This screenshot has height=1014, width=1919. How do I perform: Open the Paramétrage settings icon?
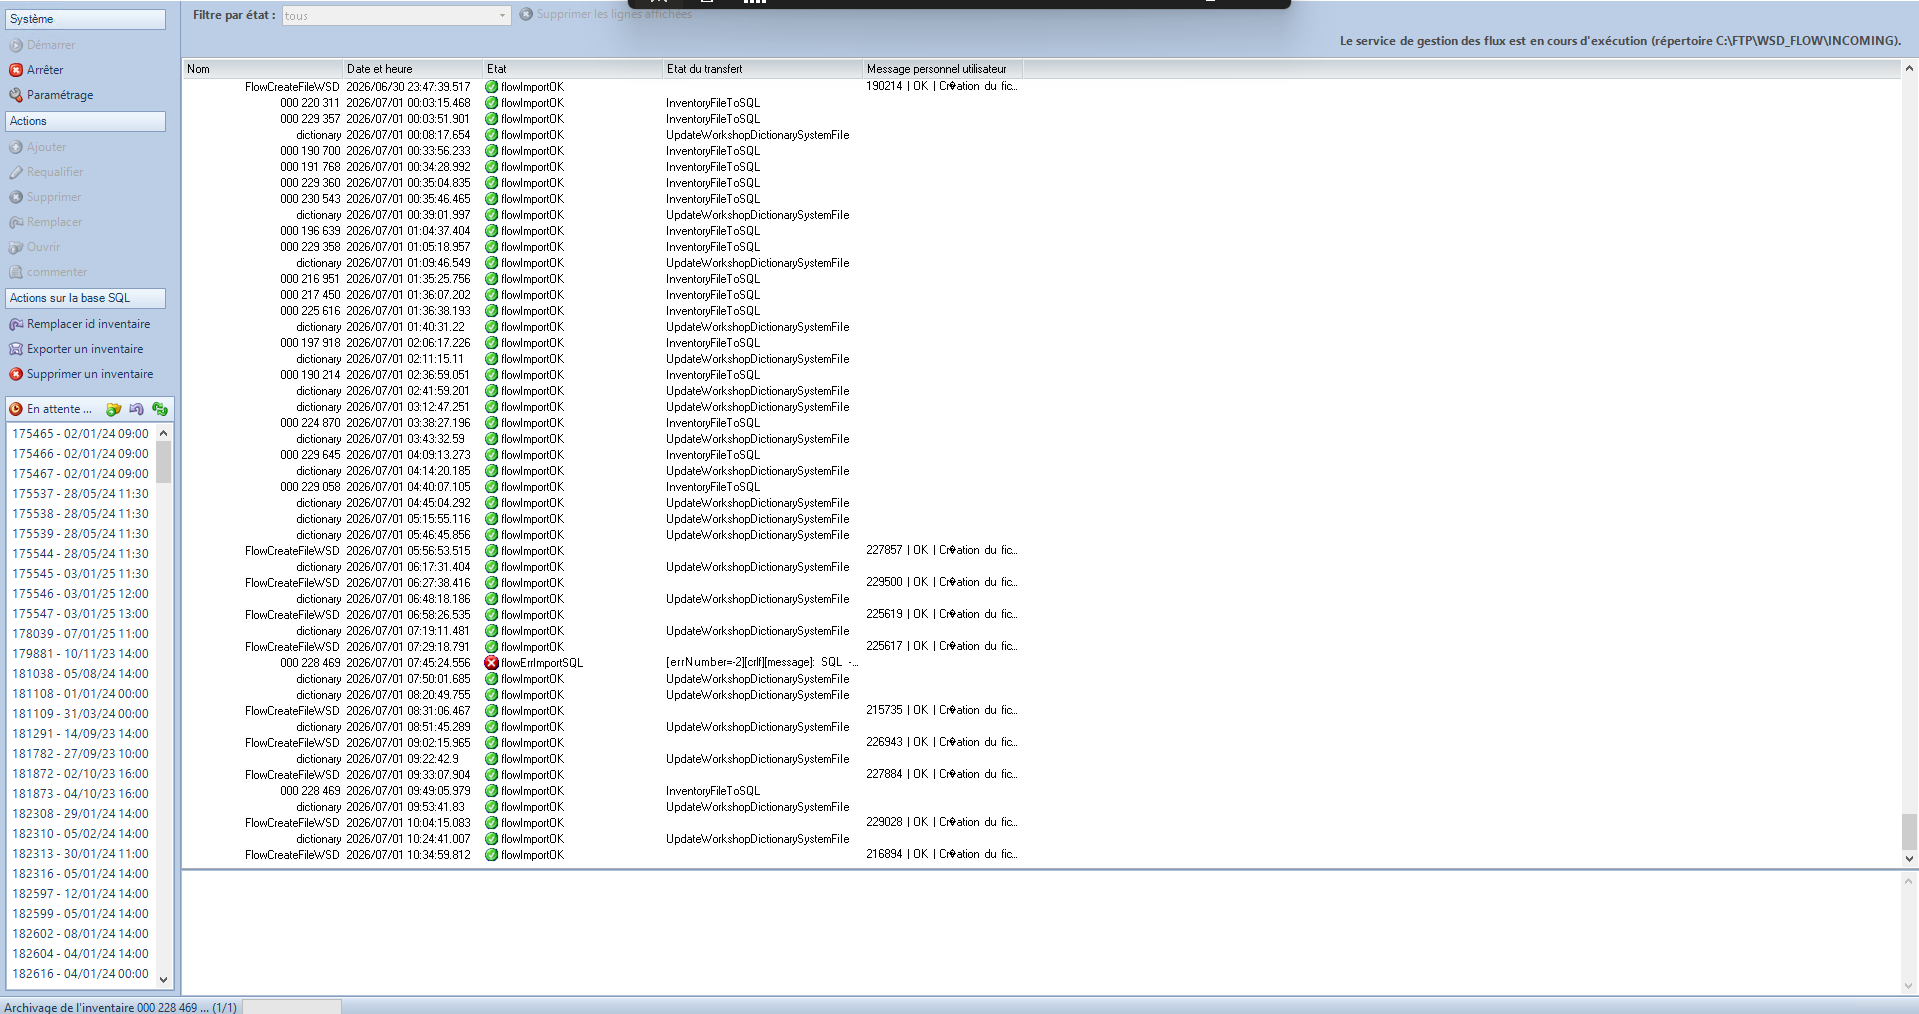(x=16, y=95)
